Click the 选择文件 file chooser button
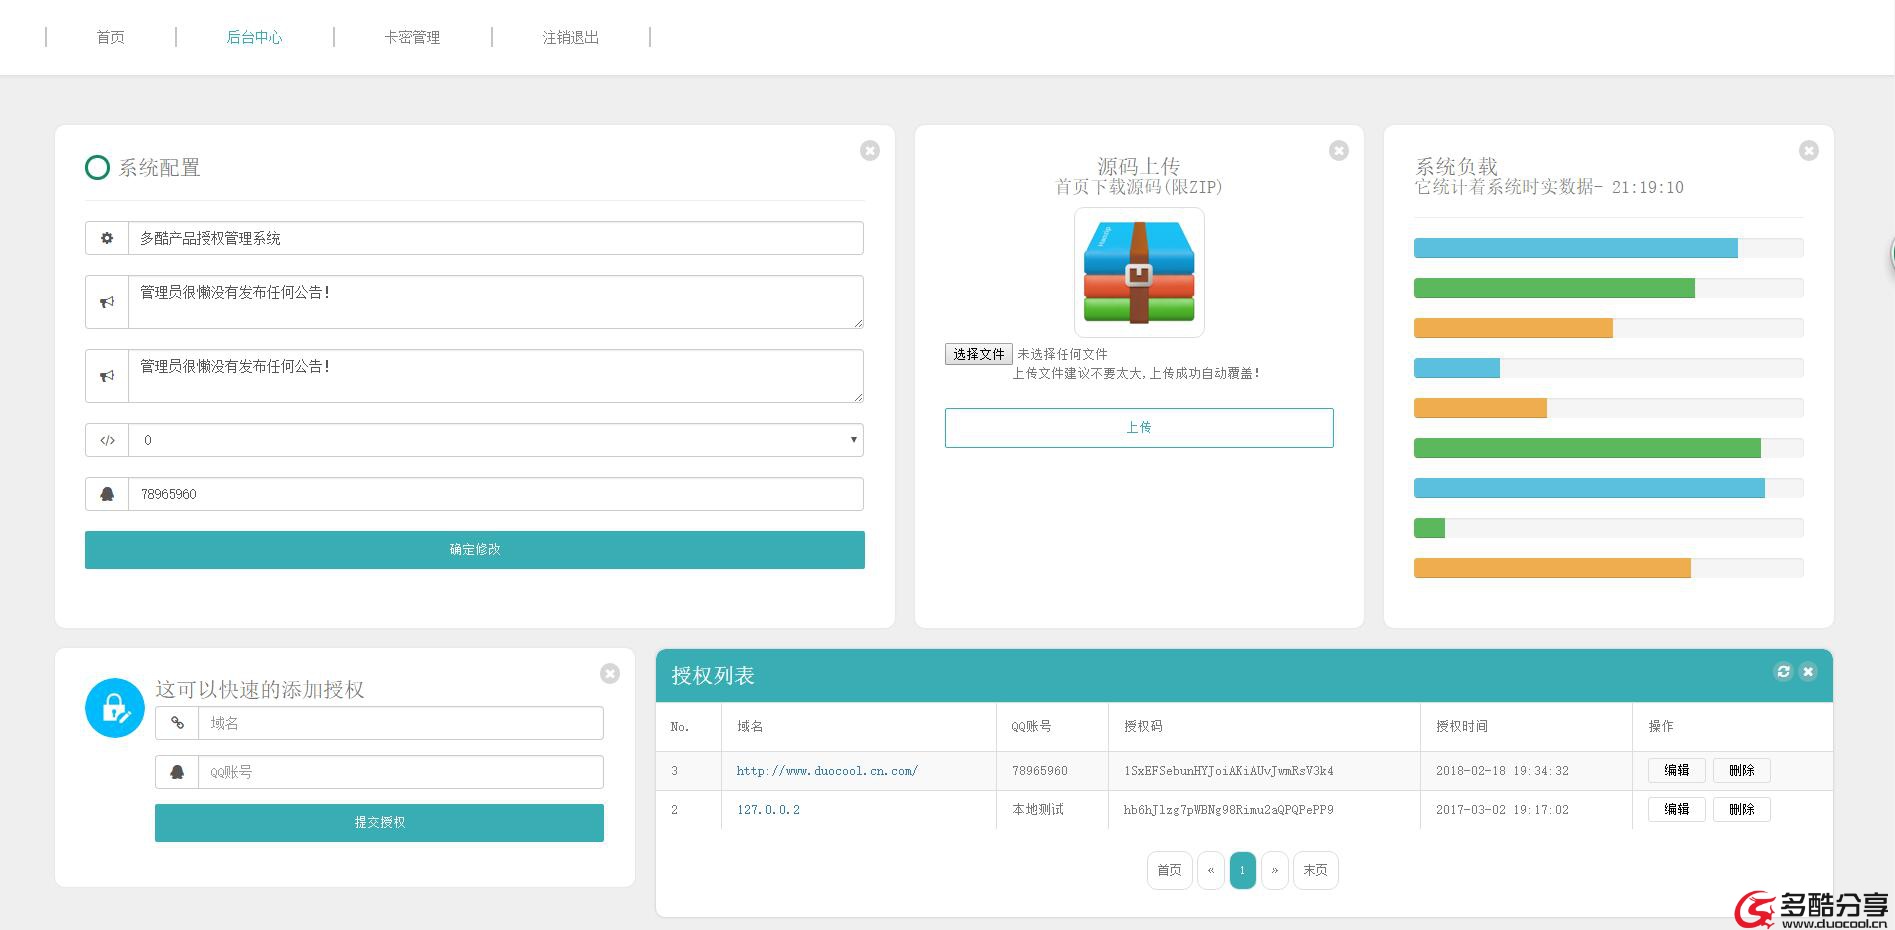The width and height of the screenshot is (1895, 930). [x=978, y=354]
